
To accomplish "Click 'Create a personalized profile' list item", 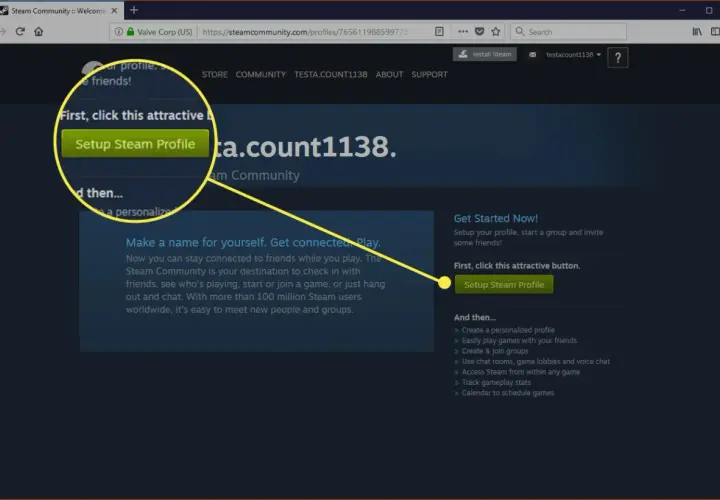I will click(x=508, y=330).
